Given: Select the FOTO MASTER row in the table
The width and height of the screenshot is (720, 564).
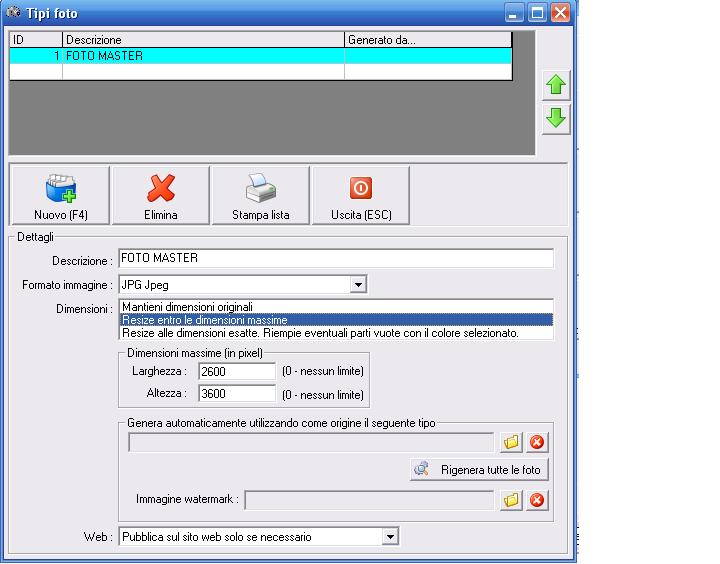Looking at the screenshot, I should pos(260,56).
